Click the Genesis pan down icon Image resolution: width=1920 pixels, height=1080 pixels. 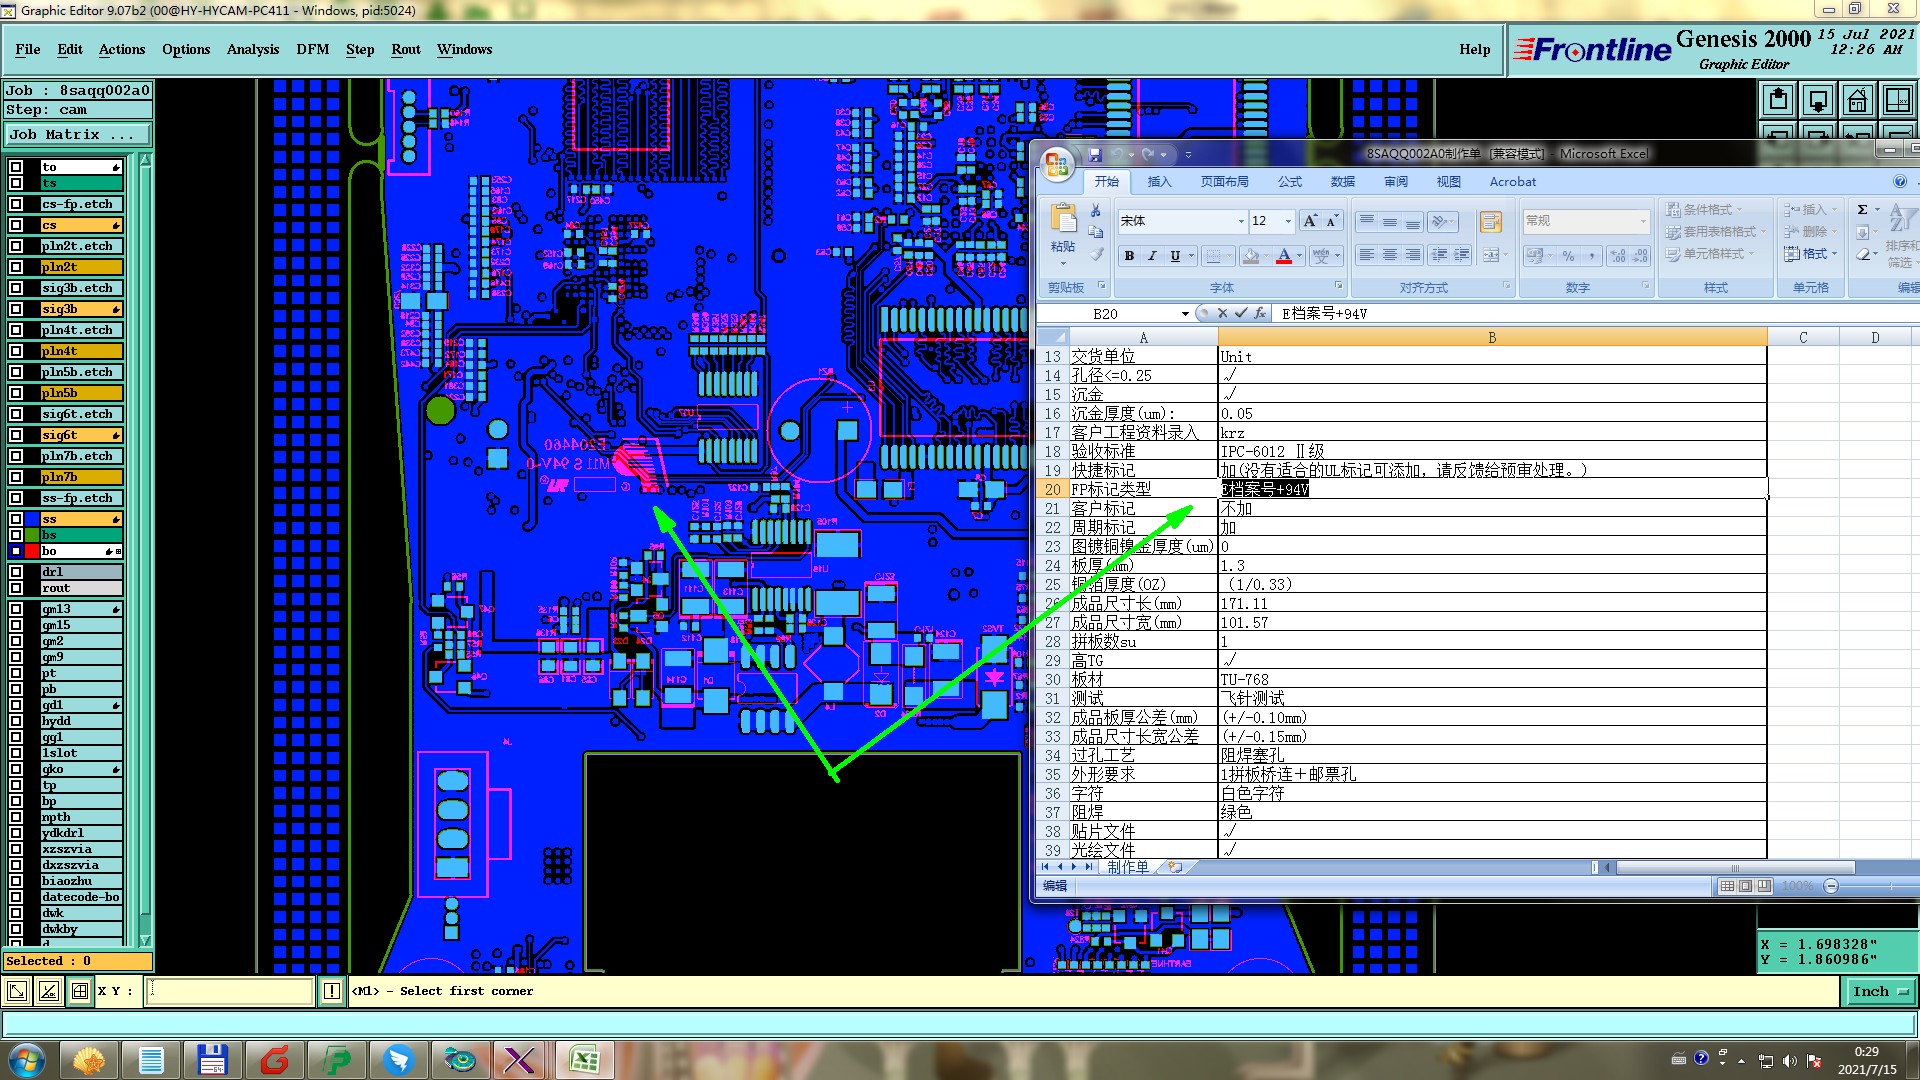coord(1818,100)
